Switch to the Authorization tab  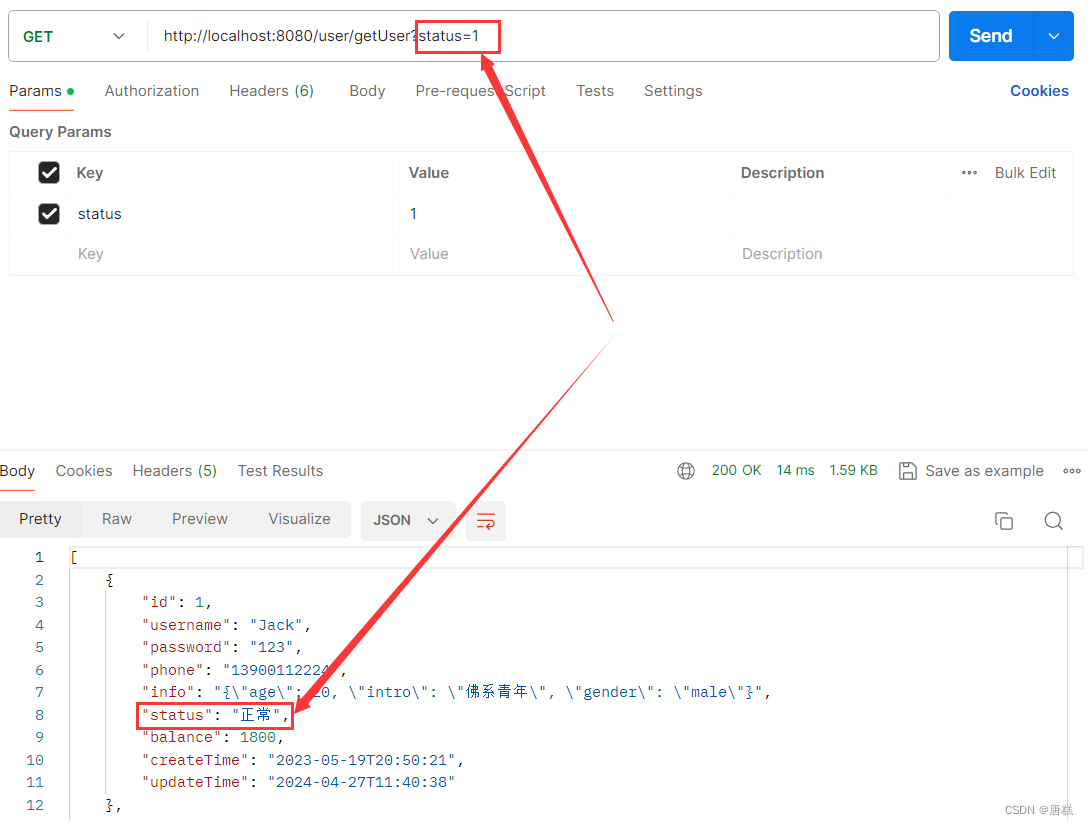coord(151,90)
